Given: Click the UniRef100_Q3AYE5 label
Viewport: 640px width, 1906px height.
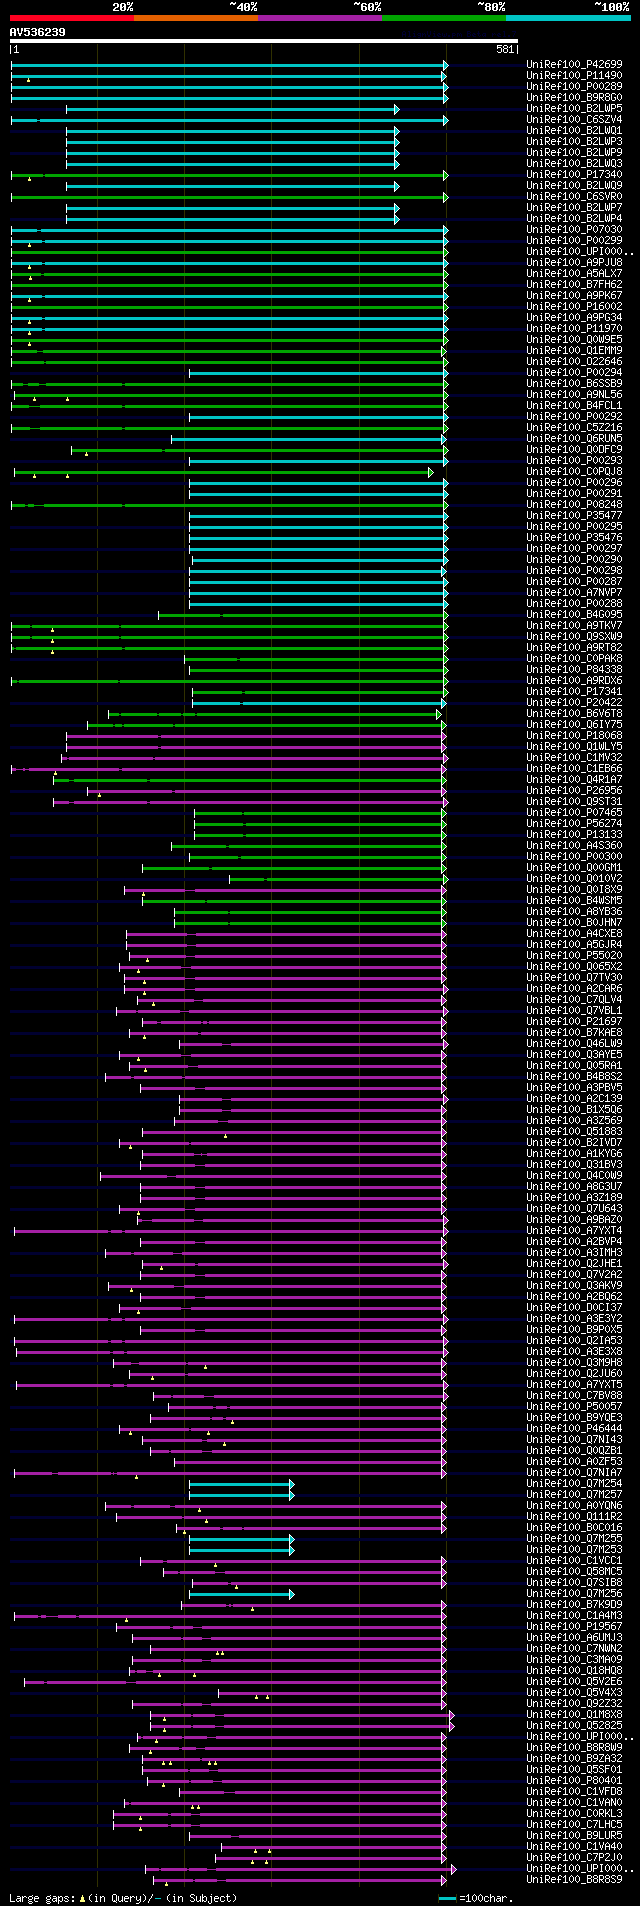Looking at the screenshot, I should pos(574,1055).
